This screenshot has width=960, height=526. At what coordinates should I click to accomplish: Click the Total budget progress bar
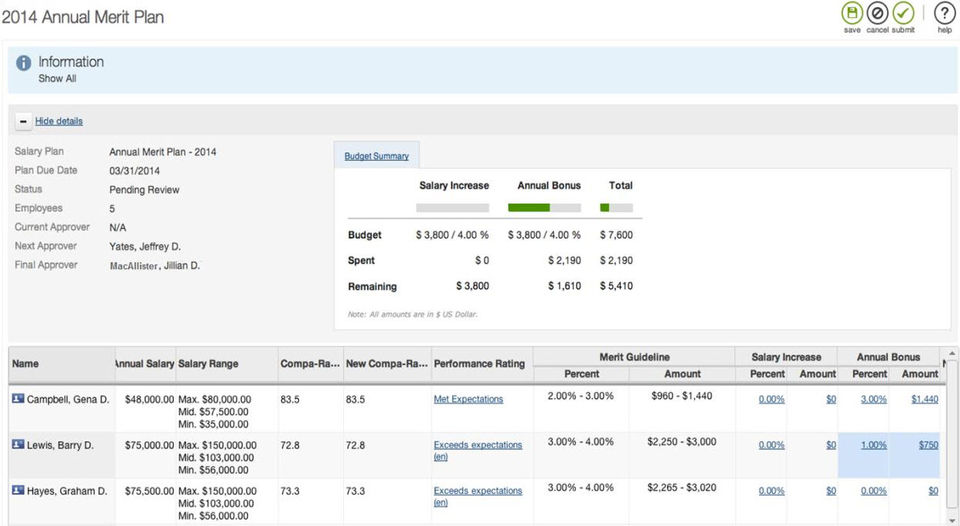pyautogui.click(x=617, y=208)
